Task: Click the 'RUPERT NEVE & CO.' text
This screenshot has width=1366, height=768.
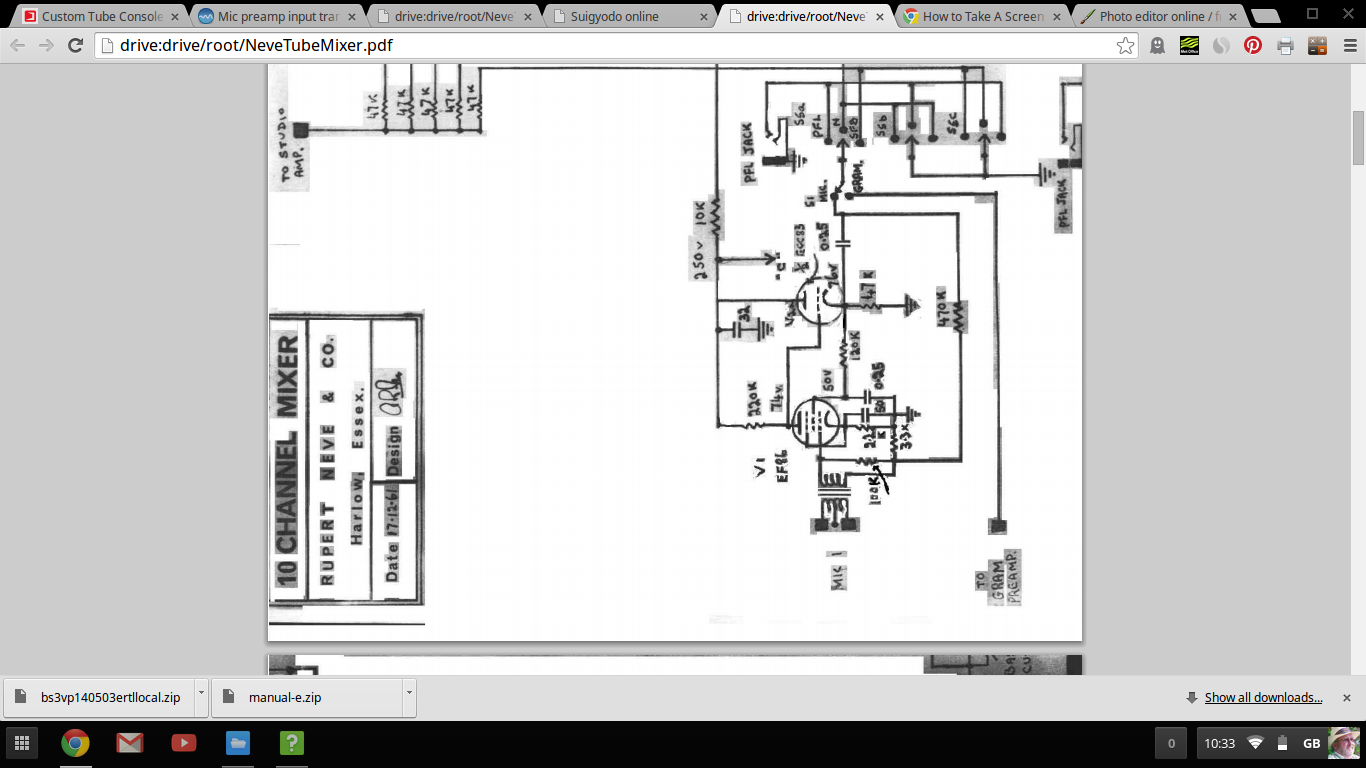Action: 327,460
